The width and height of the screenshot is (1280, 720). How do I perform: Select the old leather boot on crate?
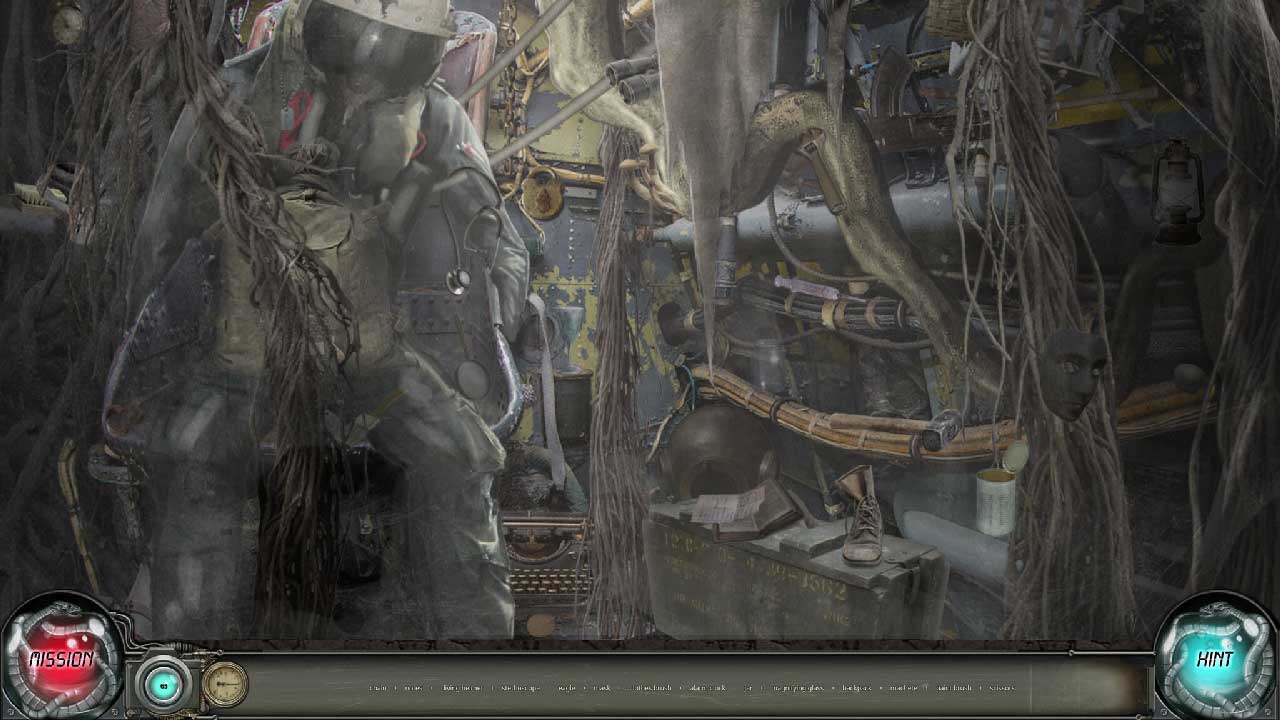859,515
